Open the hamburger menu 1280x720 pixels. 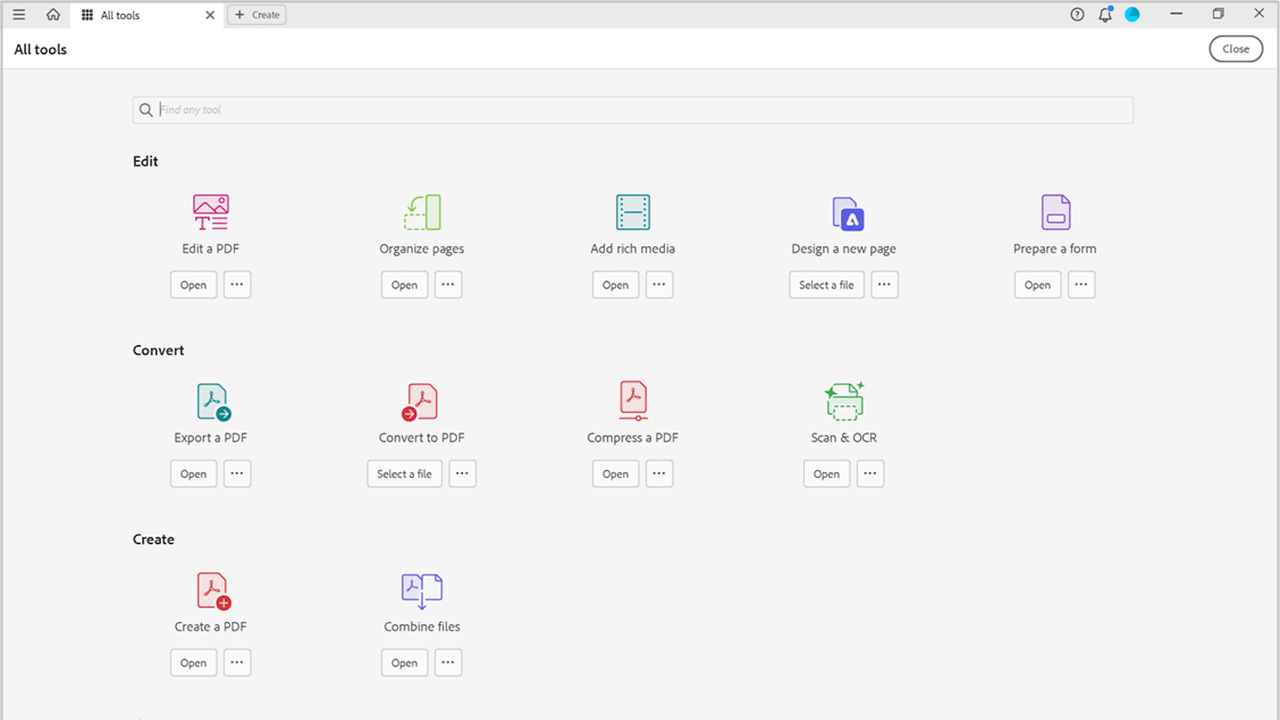(x=18, y=14)
